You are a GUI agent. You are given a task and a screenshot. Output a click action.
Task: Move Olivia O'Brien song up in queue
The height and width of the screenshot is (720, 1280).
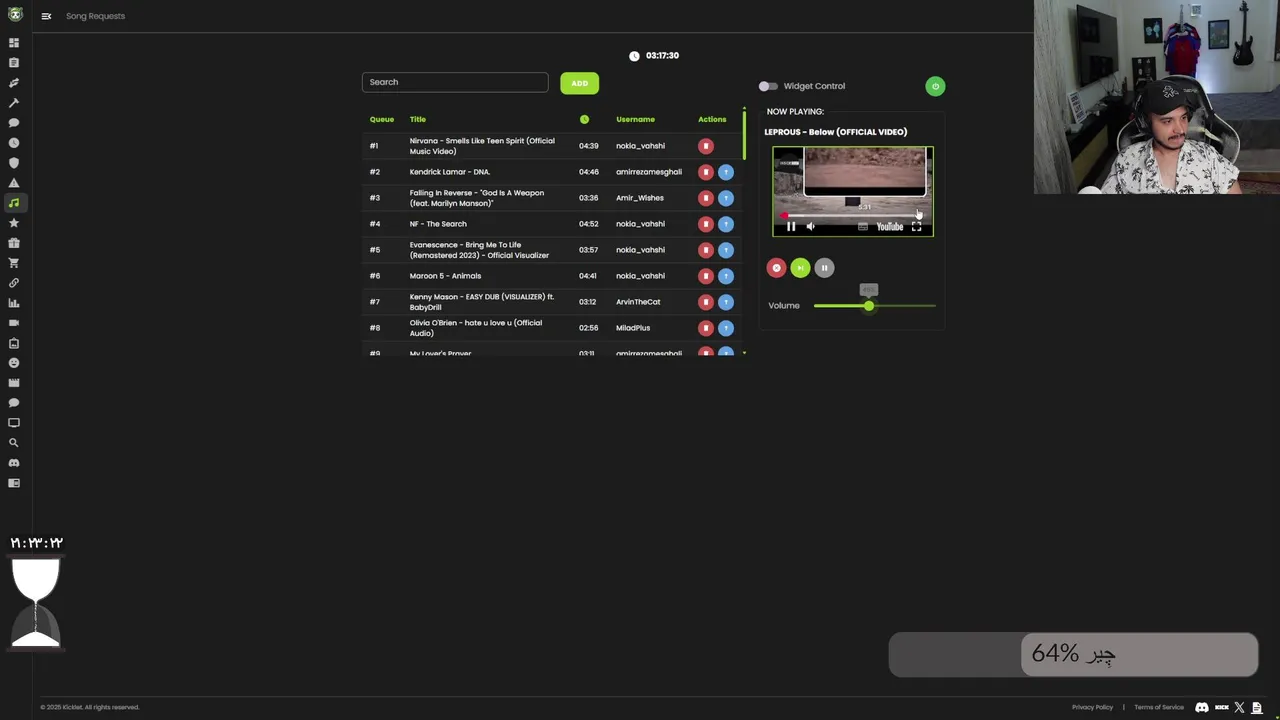click(x=726, y=328)
